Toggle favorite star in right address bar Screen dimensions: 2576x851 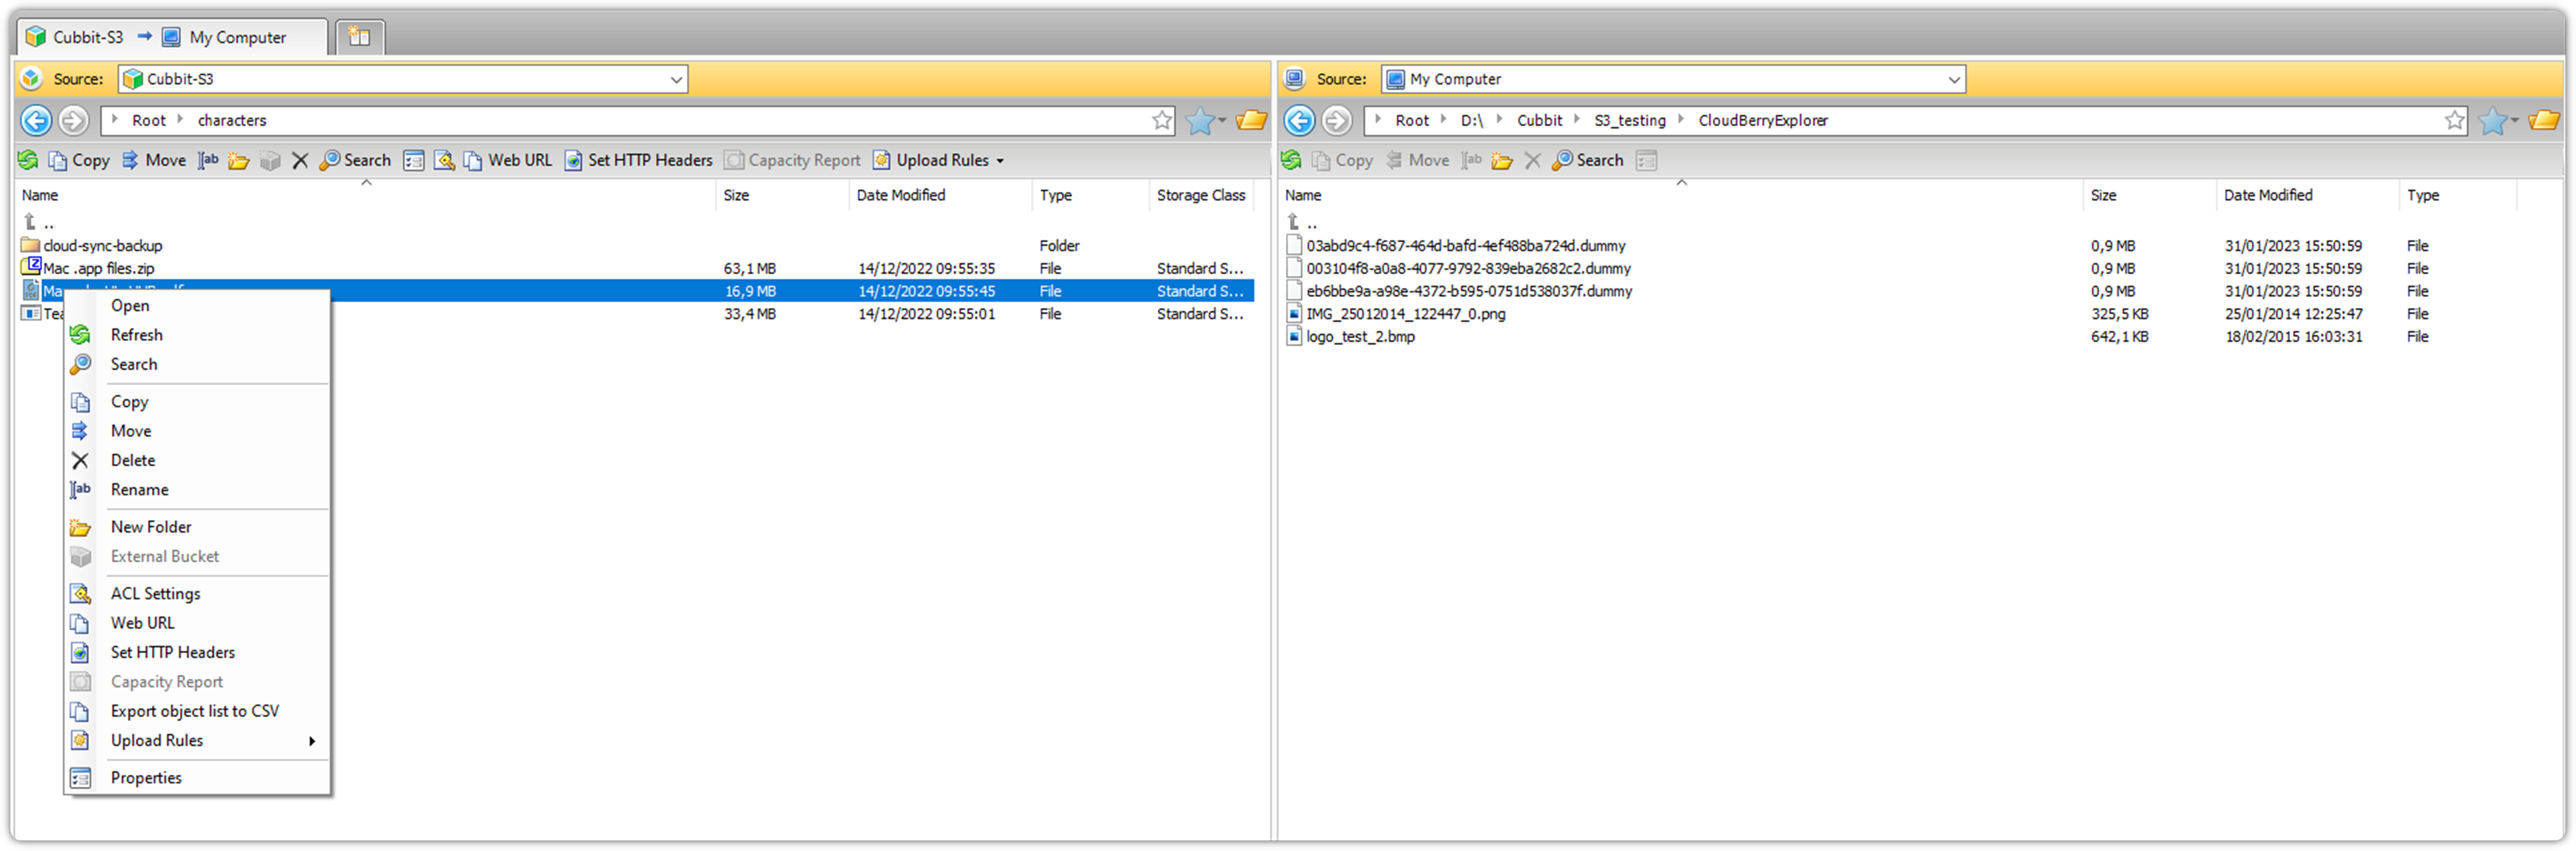click(x=2454, y=121)
